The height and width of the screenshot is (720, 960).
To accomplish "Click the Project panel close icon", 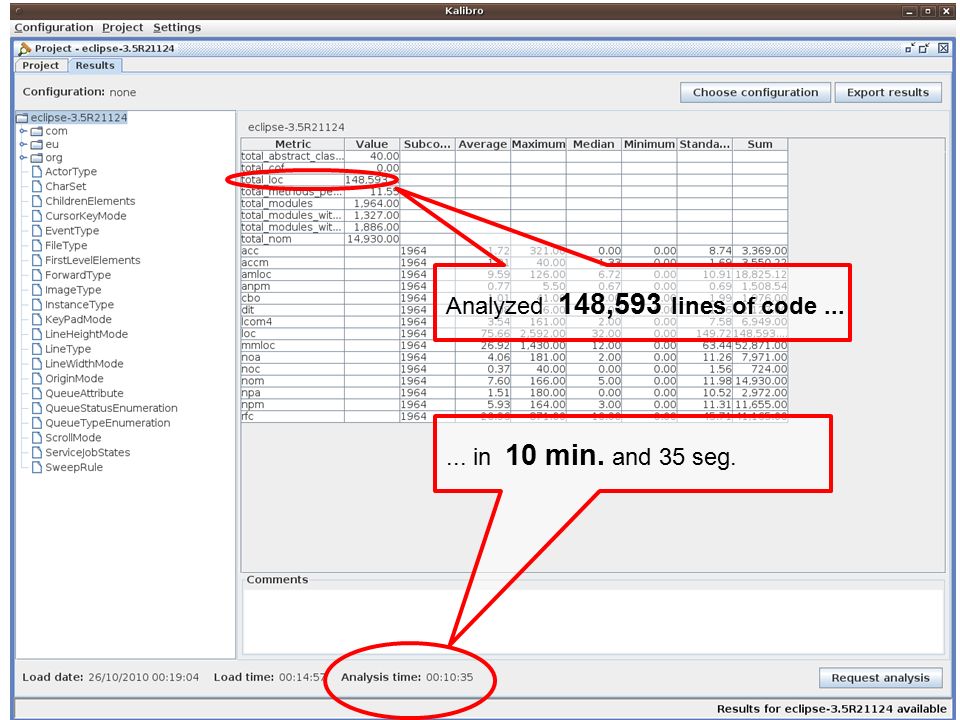I will click(x=943, y=48).
